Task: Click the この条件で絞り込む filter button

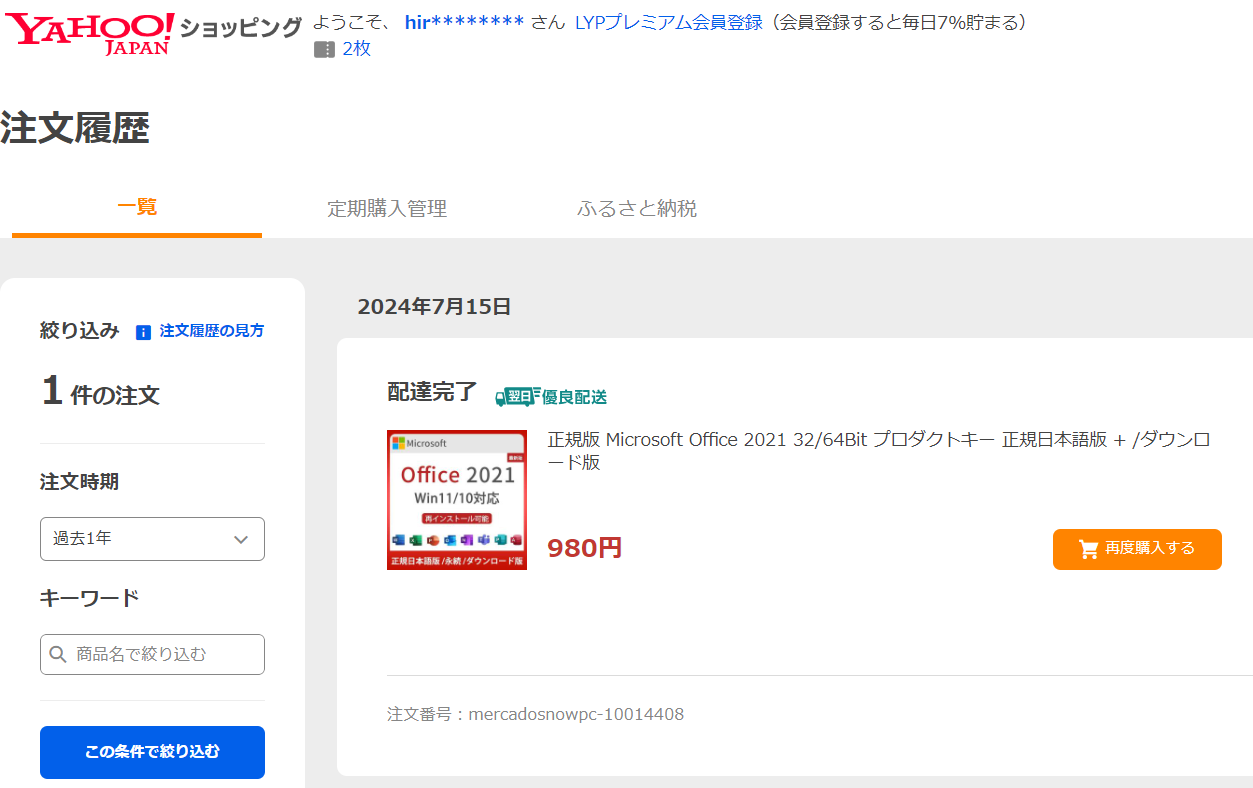Action: click(x=152, y=752)
